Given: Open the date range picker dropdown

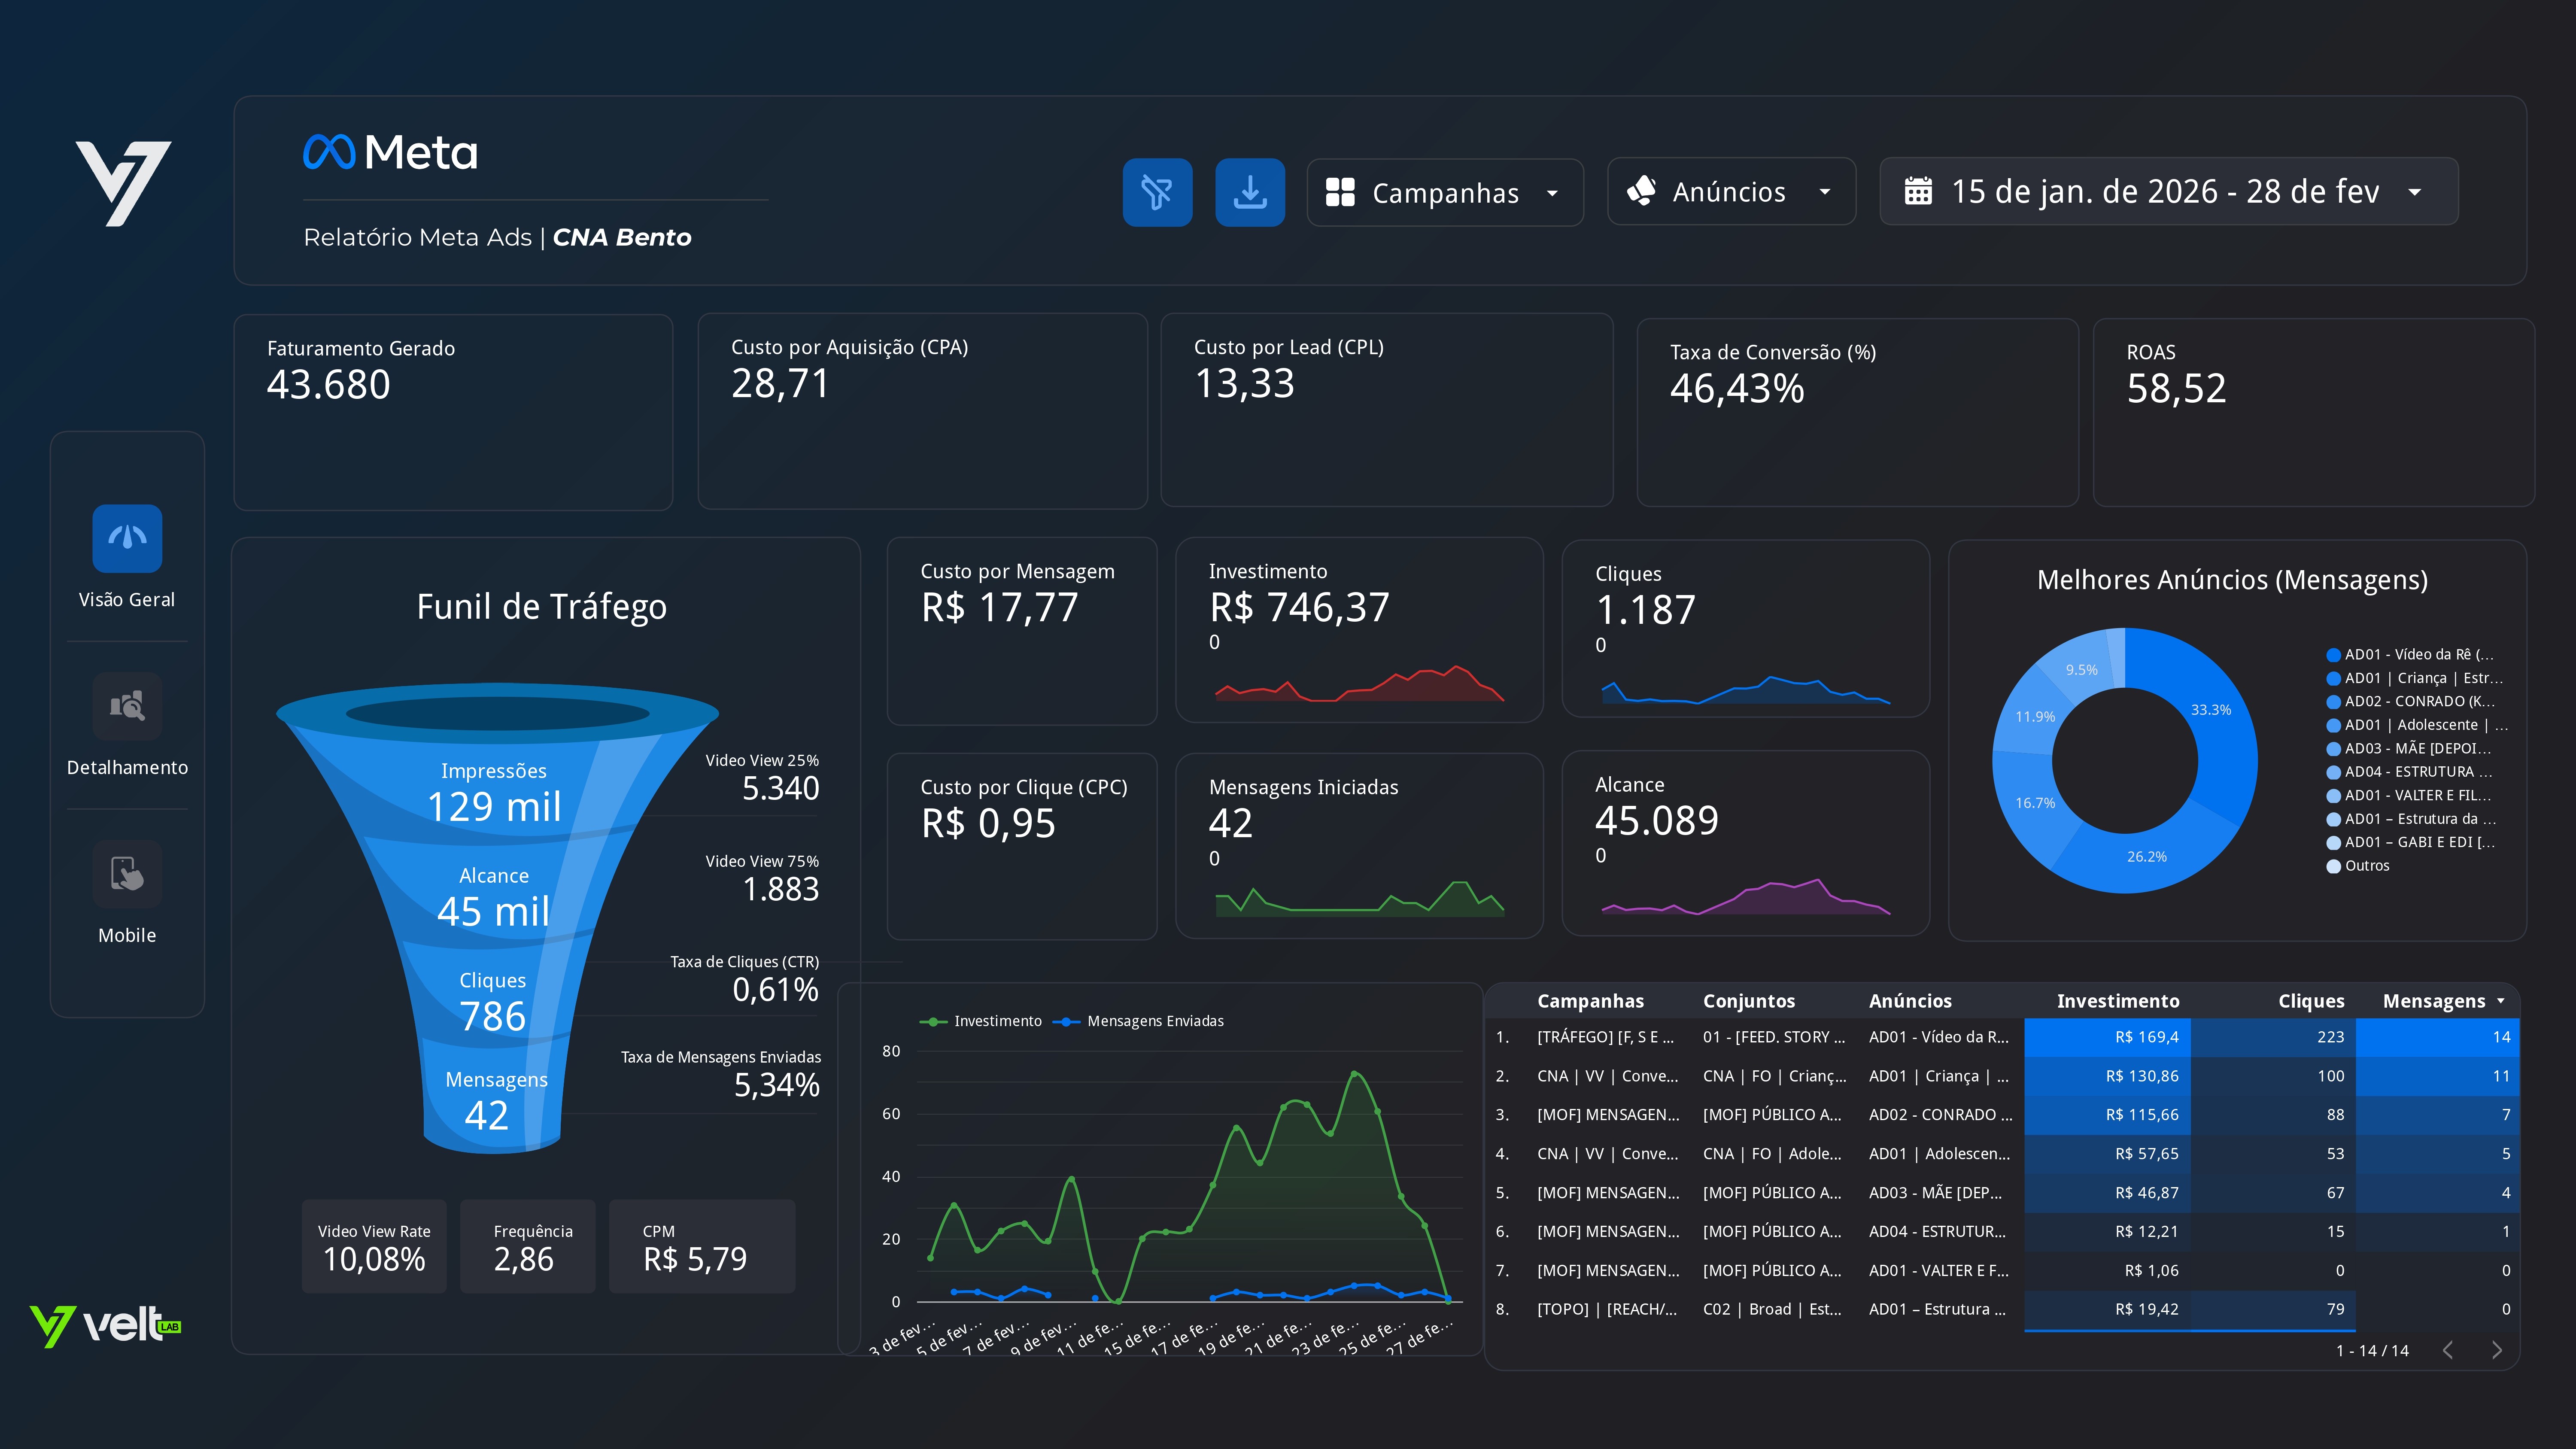Looking at the screenshot, I should [2168, 192].
